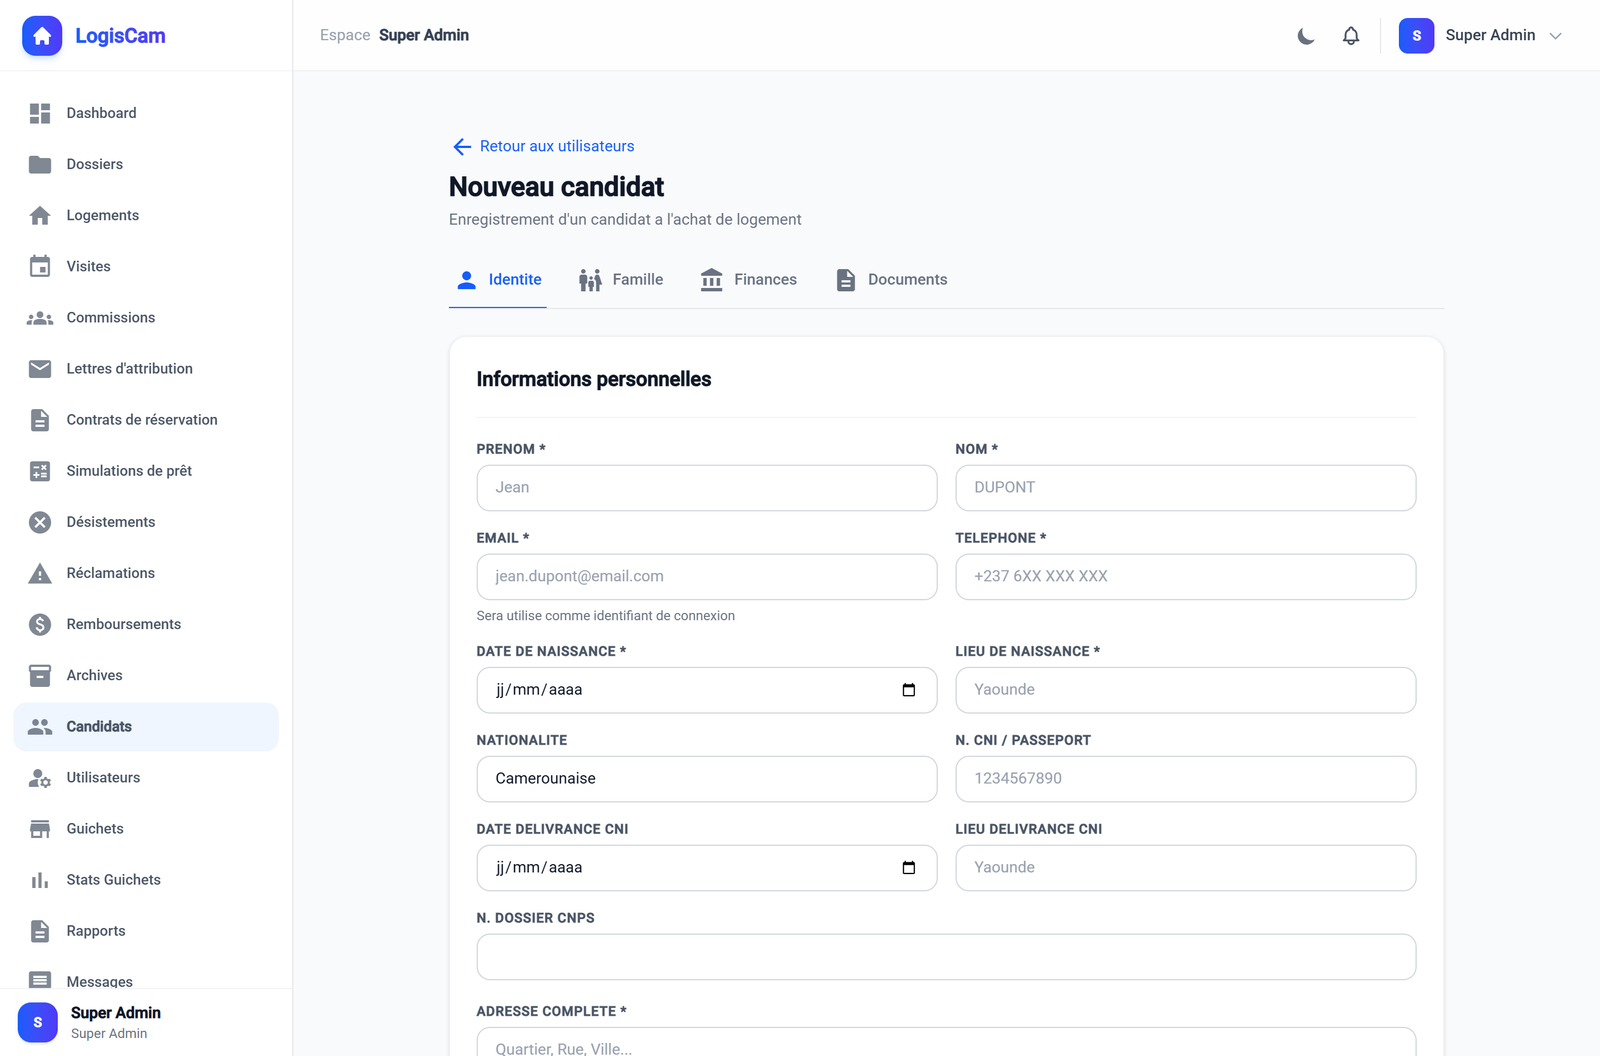Open date picker for Date delivrance CNI
The height and width of the screenshot is (1056, 1600).
[909, 868]
